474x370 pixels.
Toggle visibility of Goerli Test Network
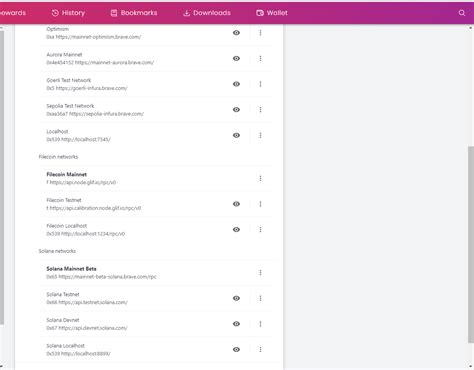pyautogui.click(x=236, y=84)
